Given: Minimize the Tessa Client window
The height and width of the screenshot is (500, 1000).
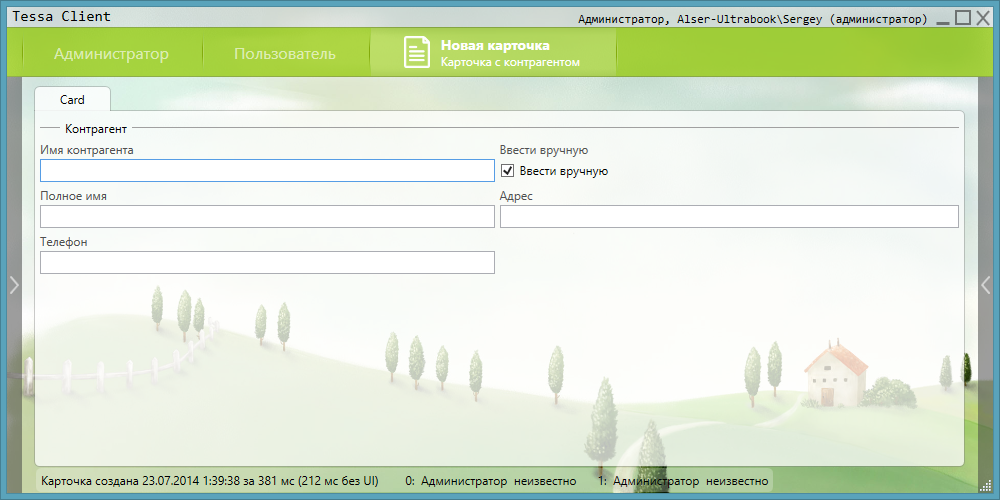Looking at the screenshot, I should click(942, 18).
